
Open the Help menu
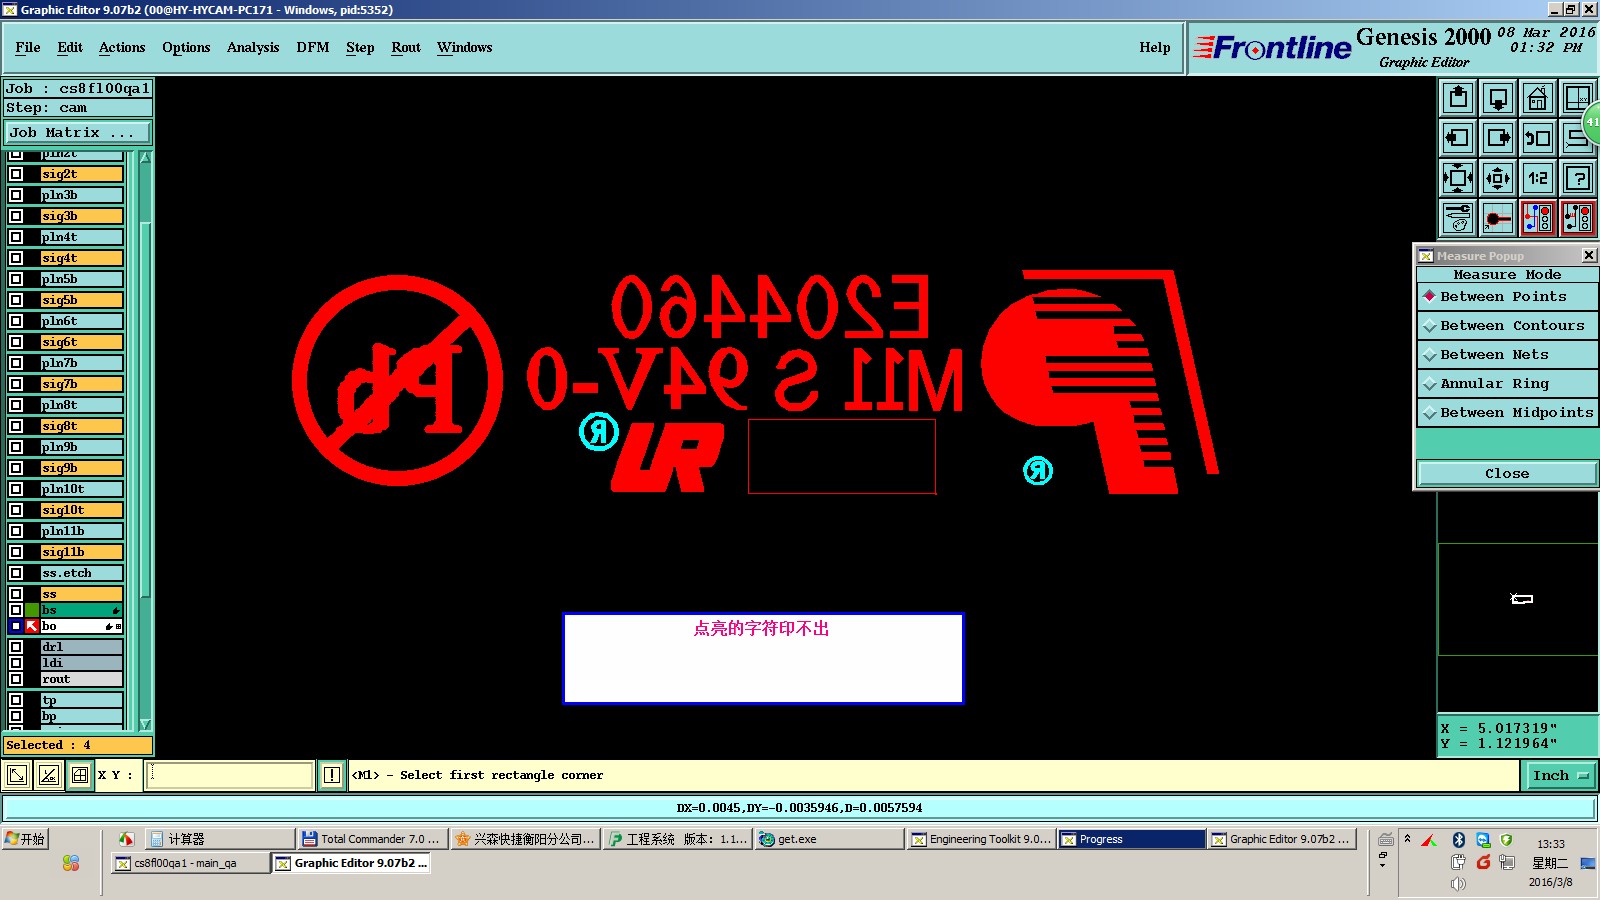[1155, 47]
